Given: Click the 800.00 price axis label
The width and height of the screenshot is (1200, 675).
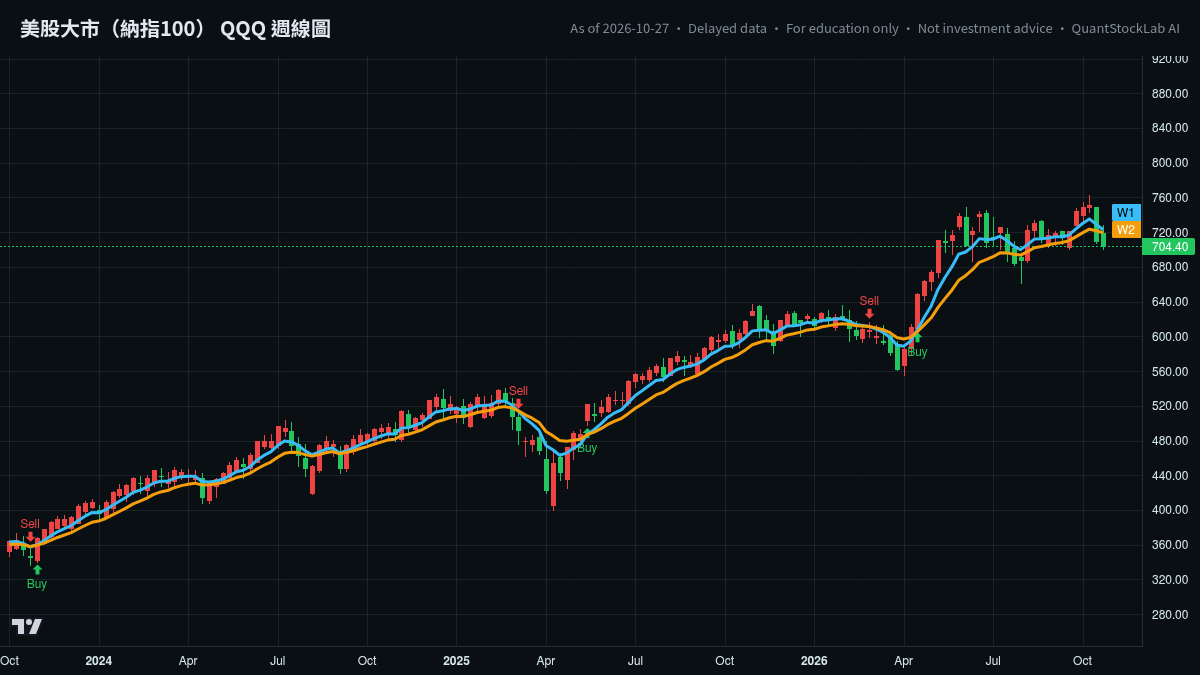Looking at the screenshot, I should 1169,163.
